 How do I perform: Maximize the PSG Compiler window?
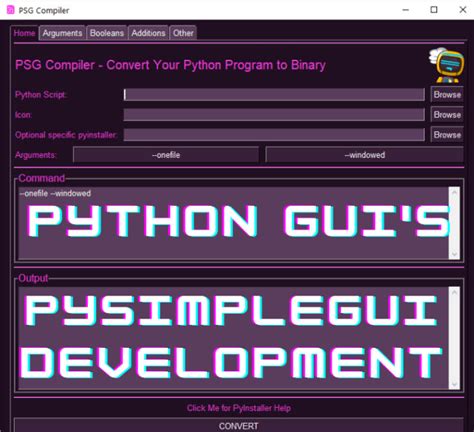[434, 10]
